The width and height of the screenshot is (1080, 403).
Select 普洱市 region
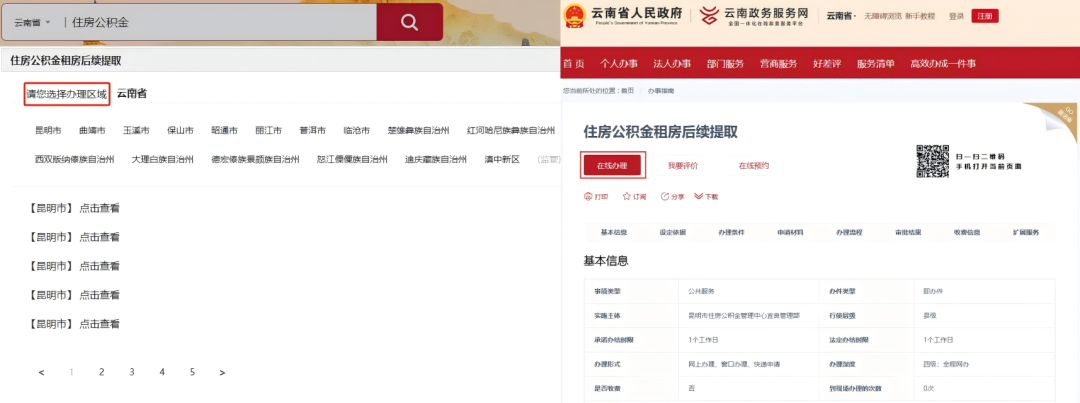(313, 130)
